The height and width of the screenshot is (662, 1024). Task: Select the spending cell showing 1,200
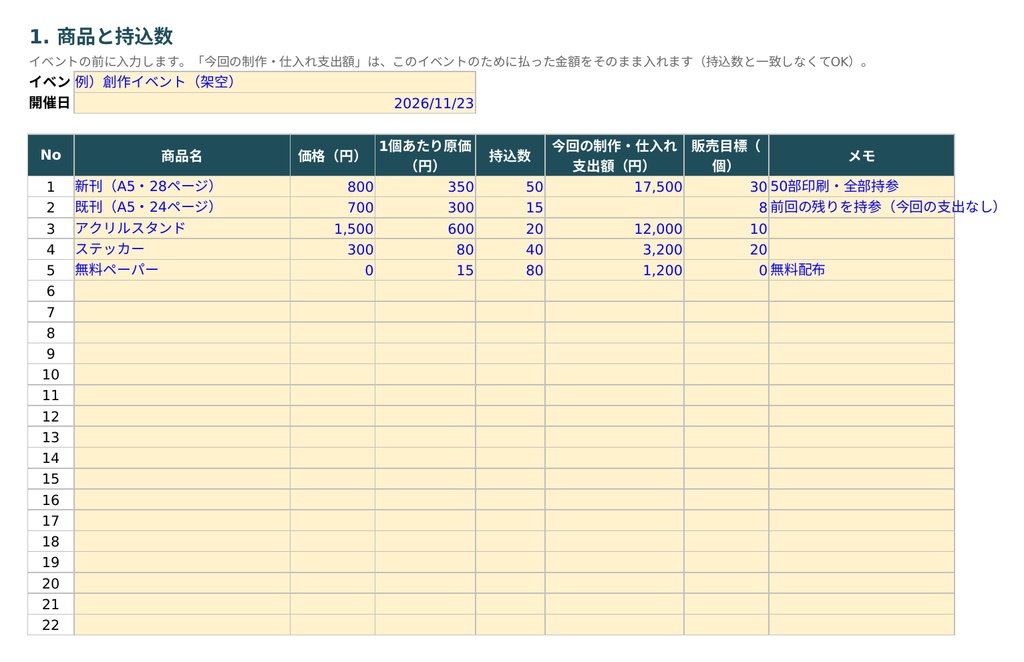coord(615,270)
